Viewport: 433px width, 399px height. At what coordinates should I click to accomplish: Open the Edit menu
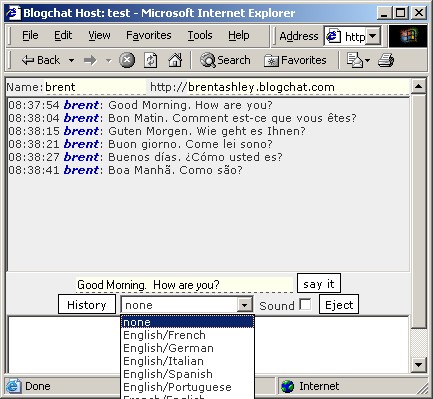(x=63, y=35)
